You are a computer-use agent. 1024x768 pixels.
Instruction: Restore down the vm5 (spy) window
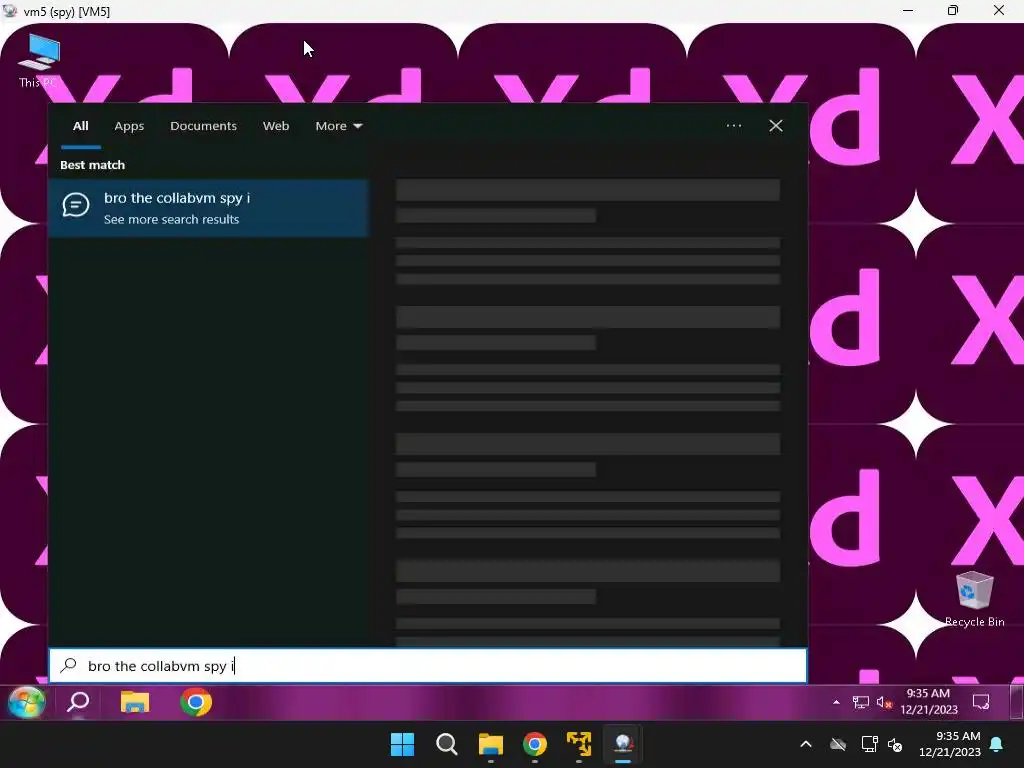point(953,10)
